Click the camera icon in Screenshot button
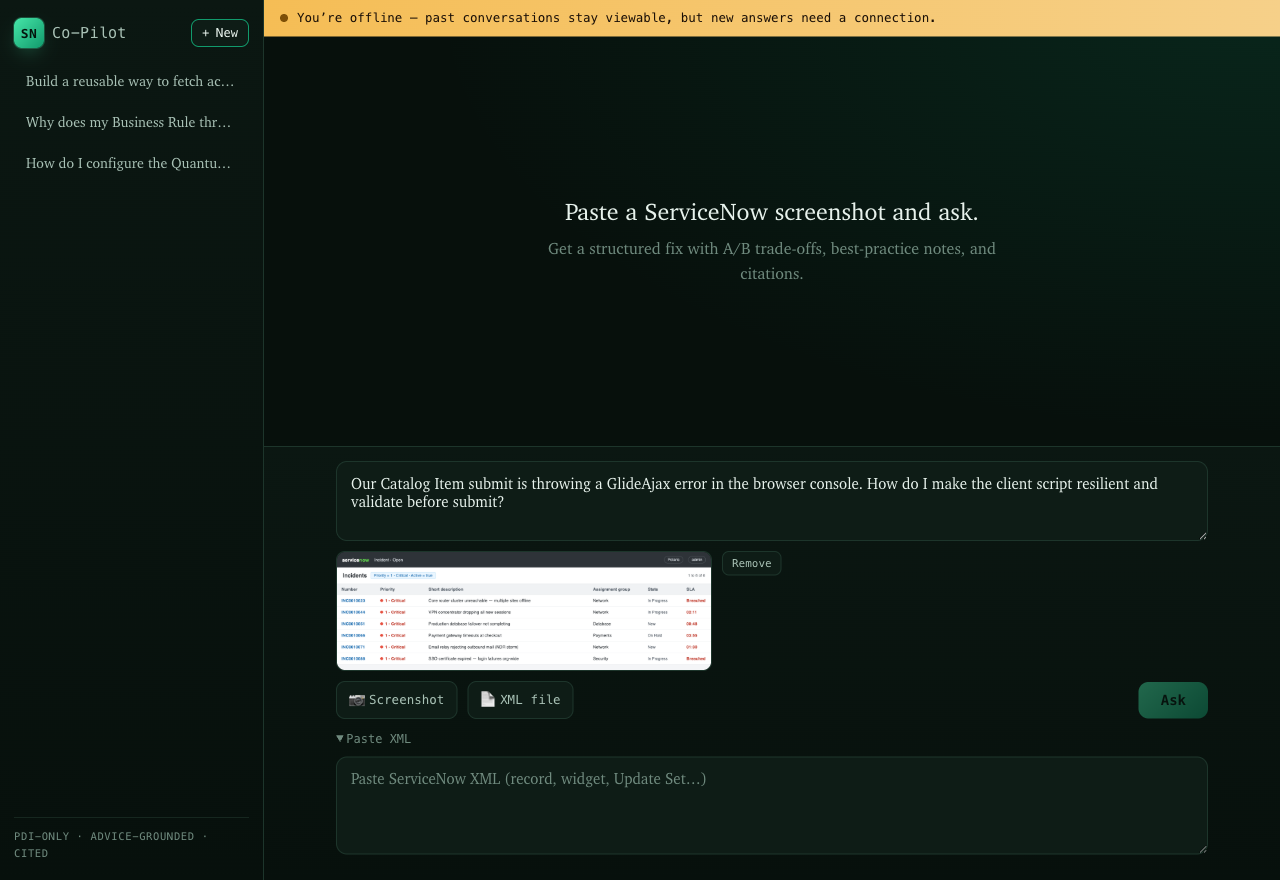This screenshot has width=1280, height=880. pos(357,700)
